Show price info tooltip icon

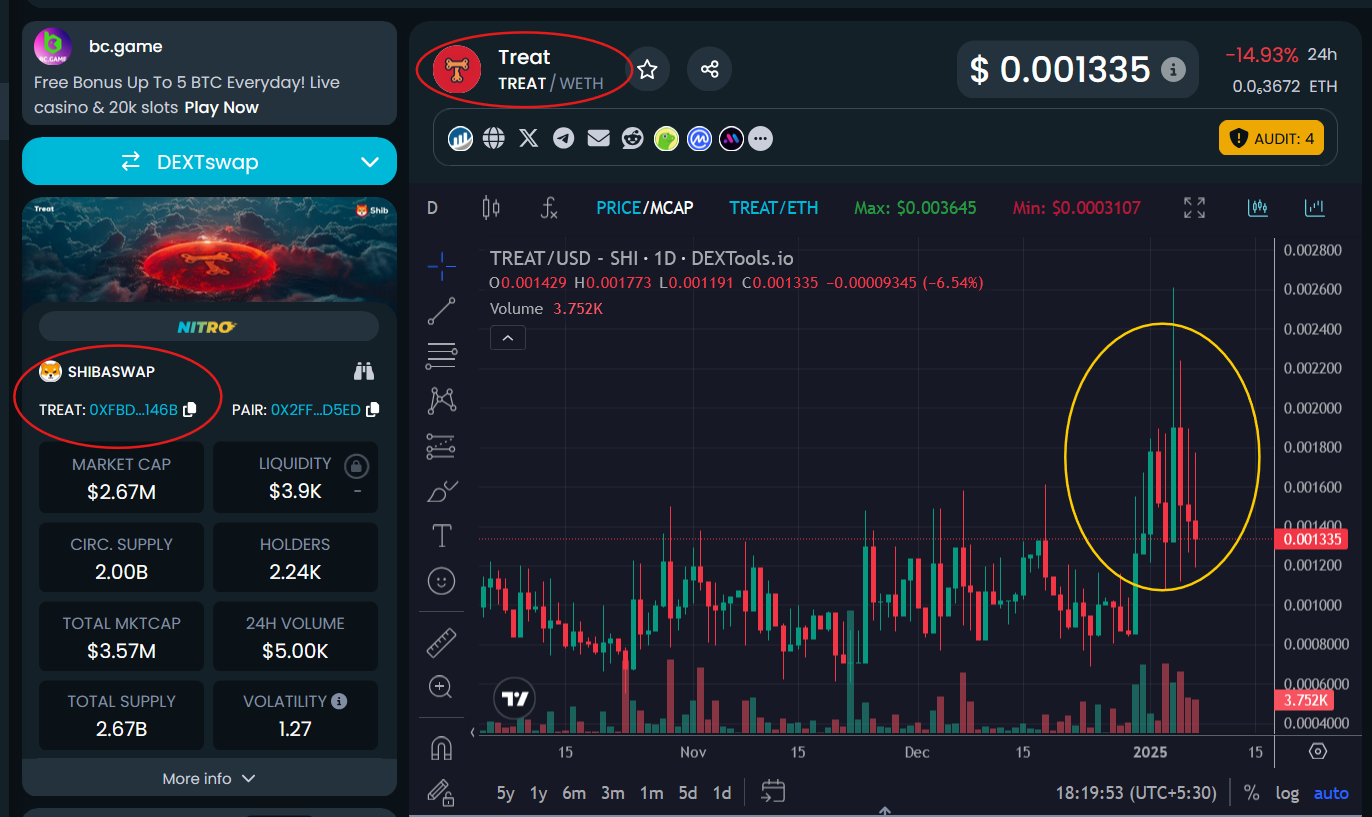[1173, 70]
